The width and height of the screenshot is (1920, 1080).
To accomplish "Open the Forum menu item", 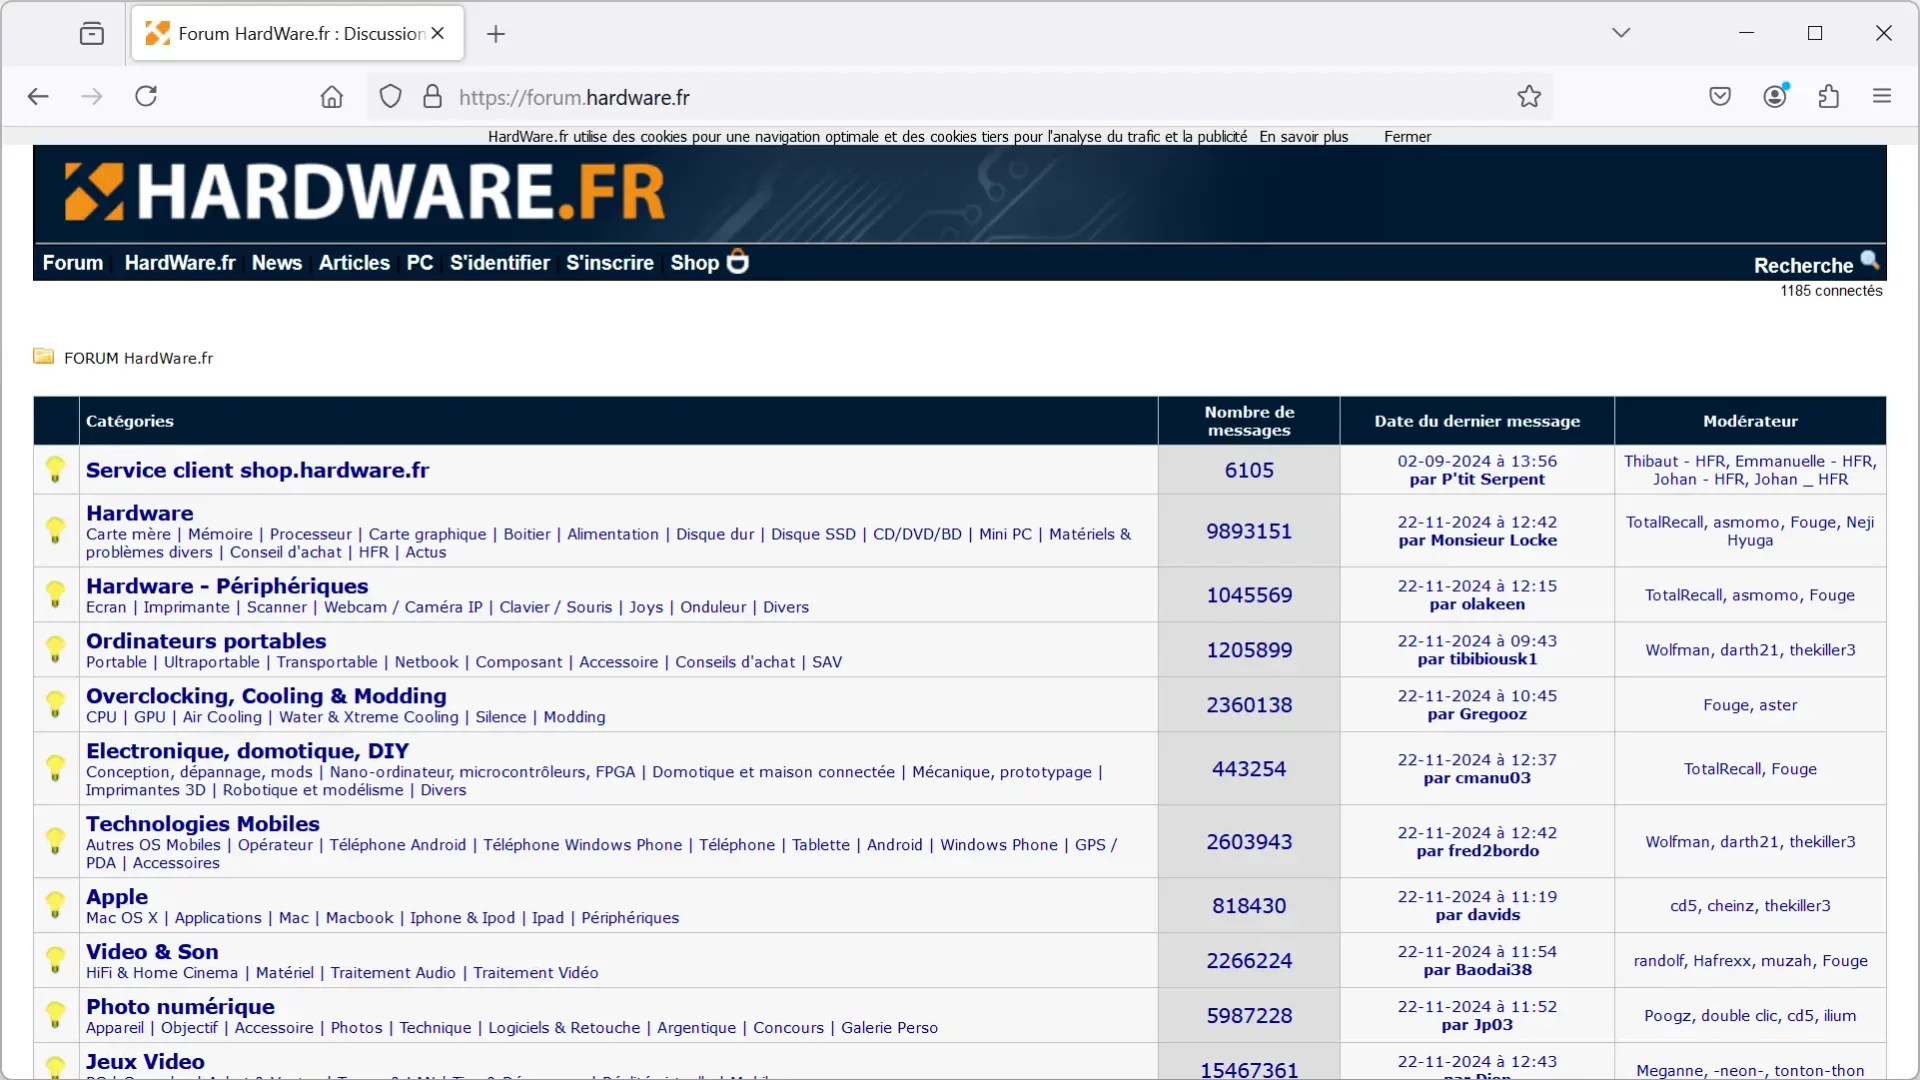I will click(73, 263).
